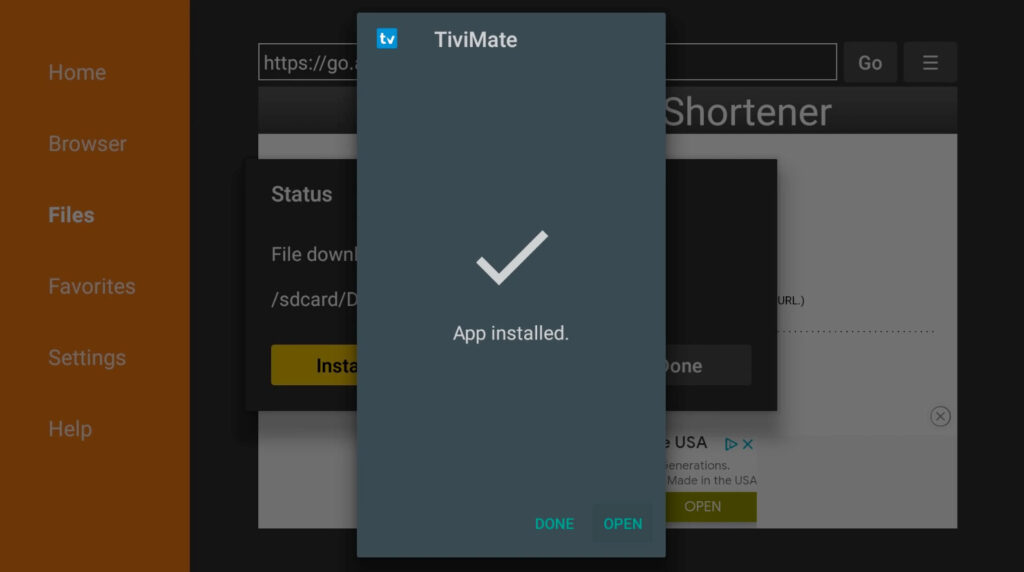
Task: Click the yellow Install button
Action: 314,365
